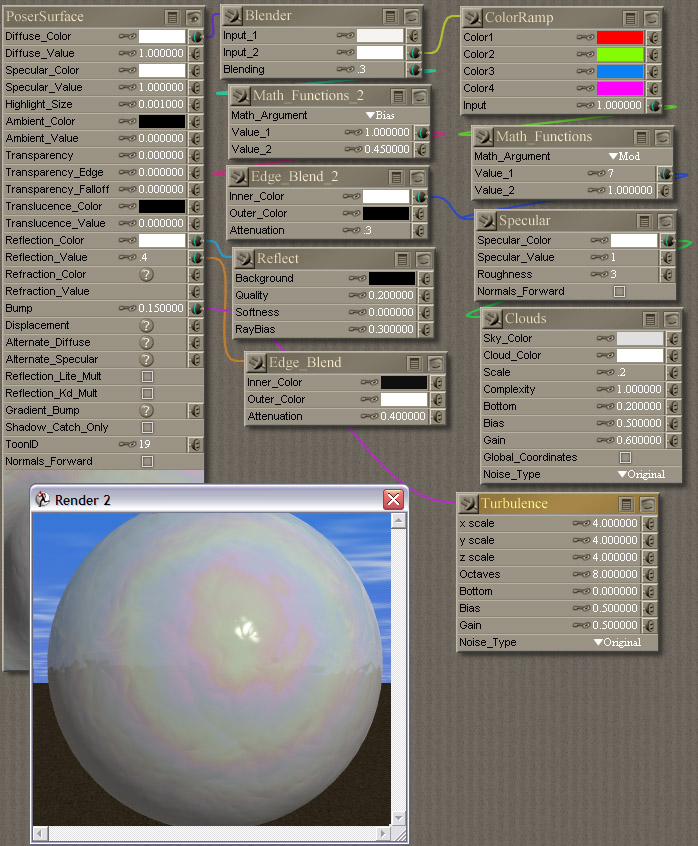Image resolution: width=698 pixels, height=846 pixels.
Task: Click the Reflect node collapse icon
Action: (x=244, y=258)
